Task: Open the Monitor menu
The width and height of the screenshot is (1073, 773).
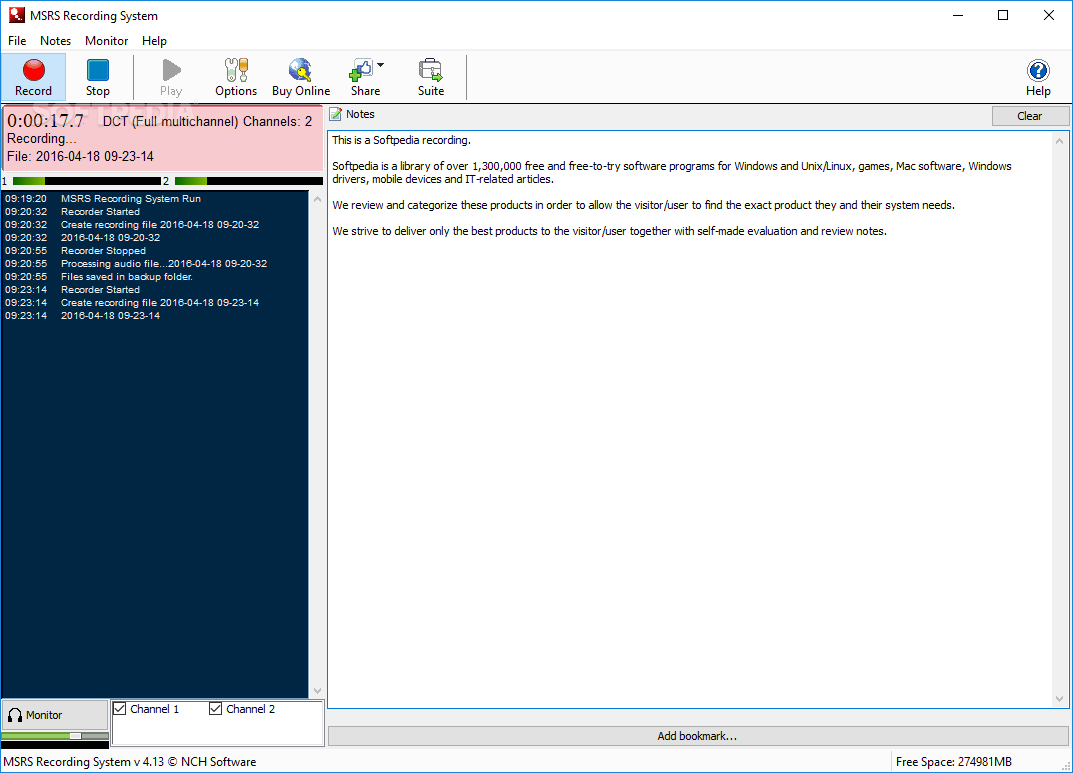Action: pyautogui.click(x=106, y=41)
